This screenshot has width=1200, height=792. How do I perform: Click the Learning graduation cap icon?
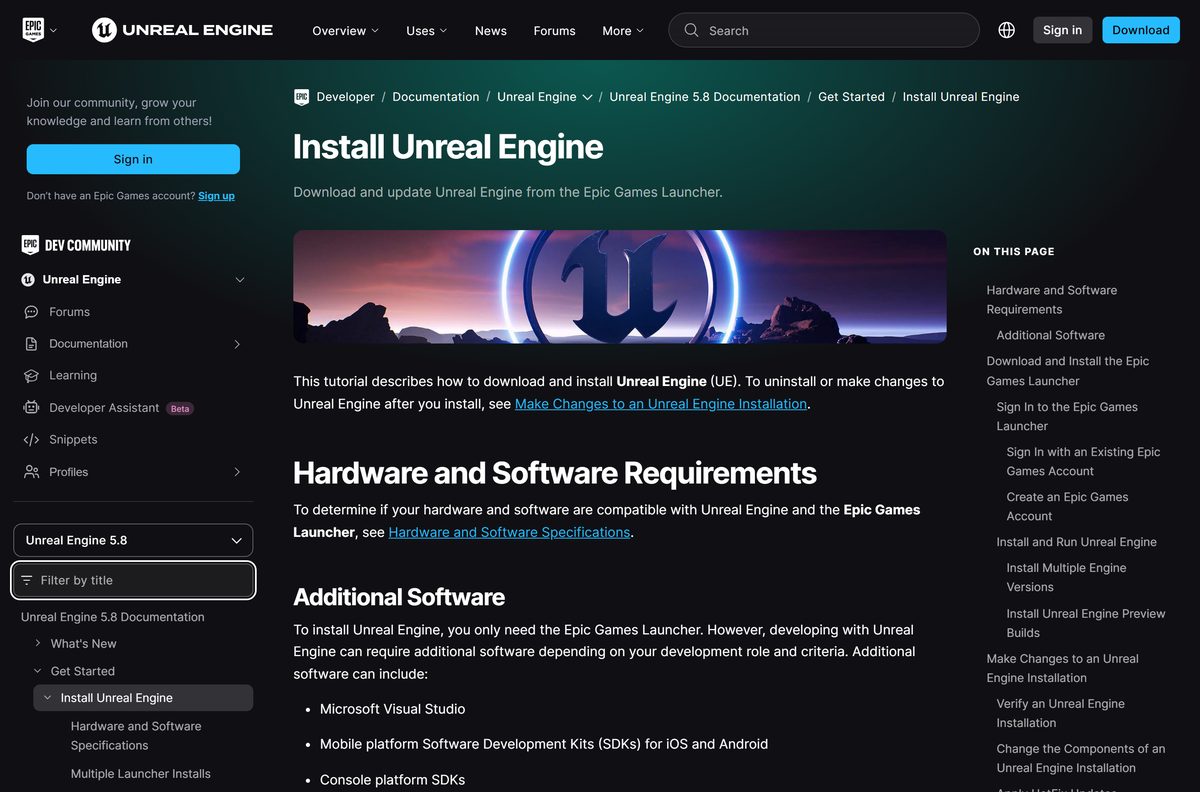(31, 376)
